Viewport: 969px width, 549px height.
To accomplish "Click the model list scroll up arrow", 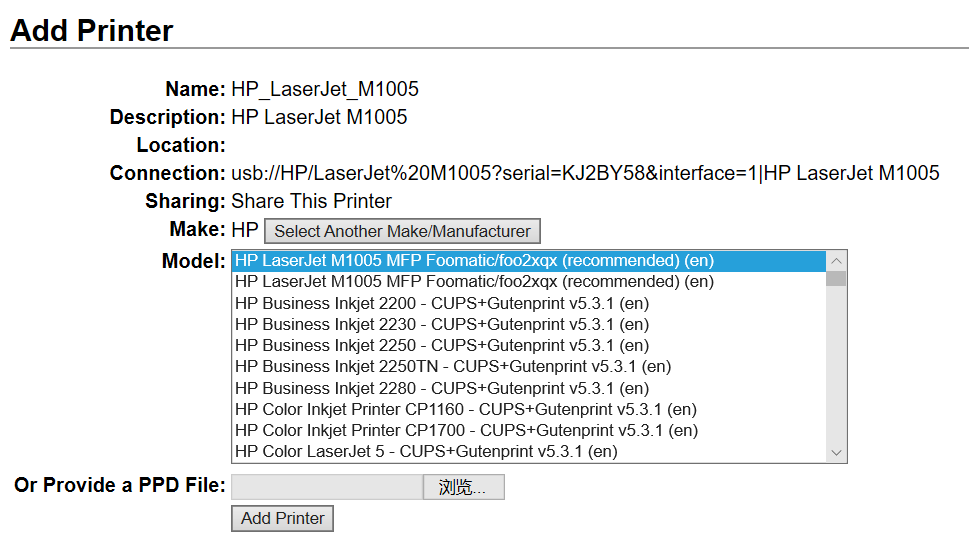I will point(836,261).
